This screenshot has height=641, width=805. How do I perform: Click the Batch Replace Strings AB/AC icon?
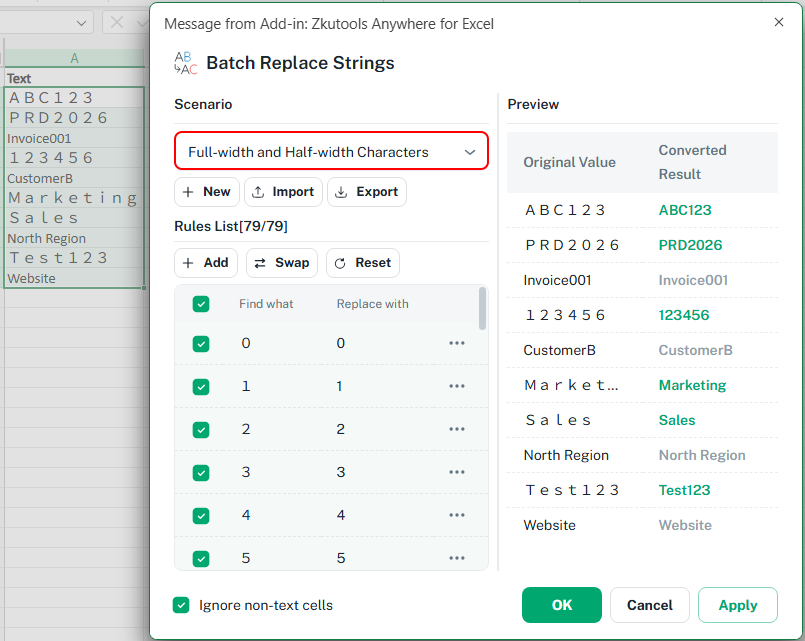(x=185, y=63)
